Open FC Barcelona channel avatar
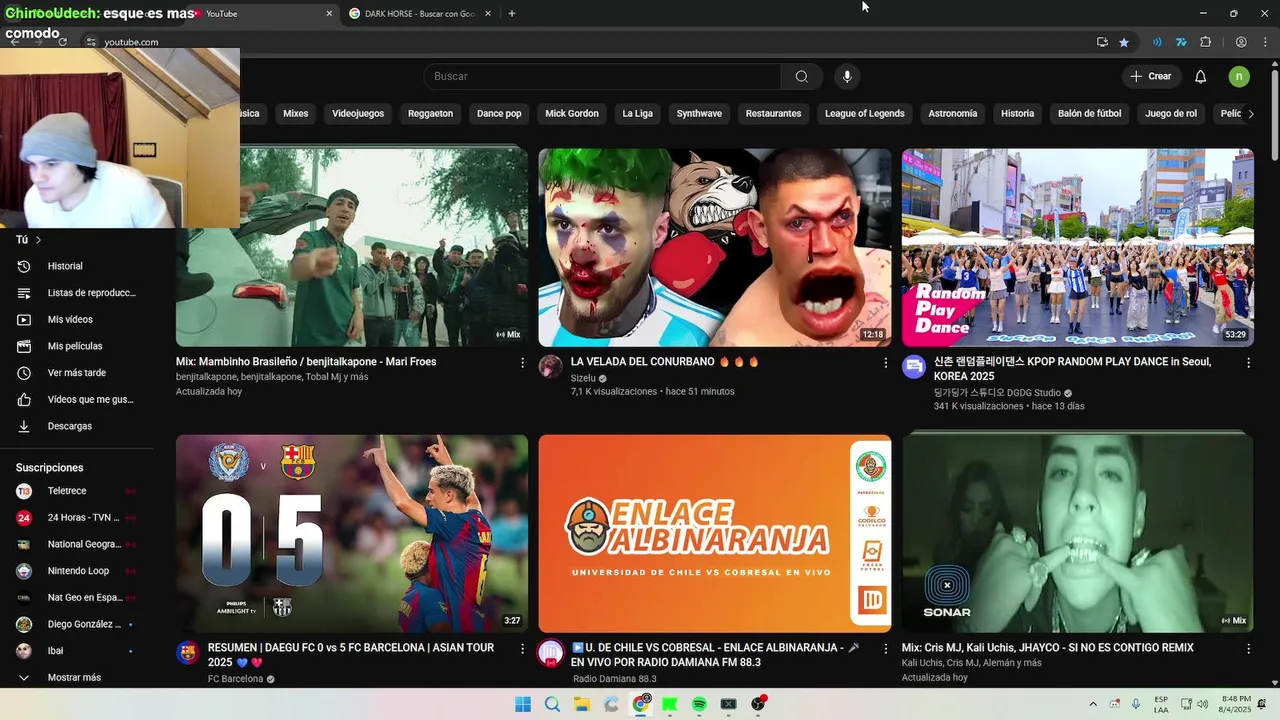The height and width of the screenshot is (720, 1280). [188, 653]
